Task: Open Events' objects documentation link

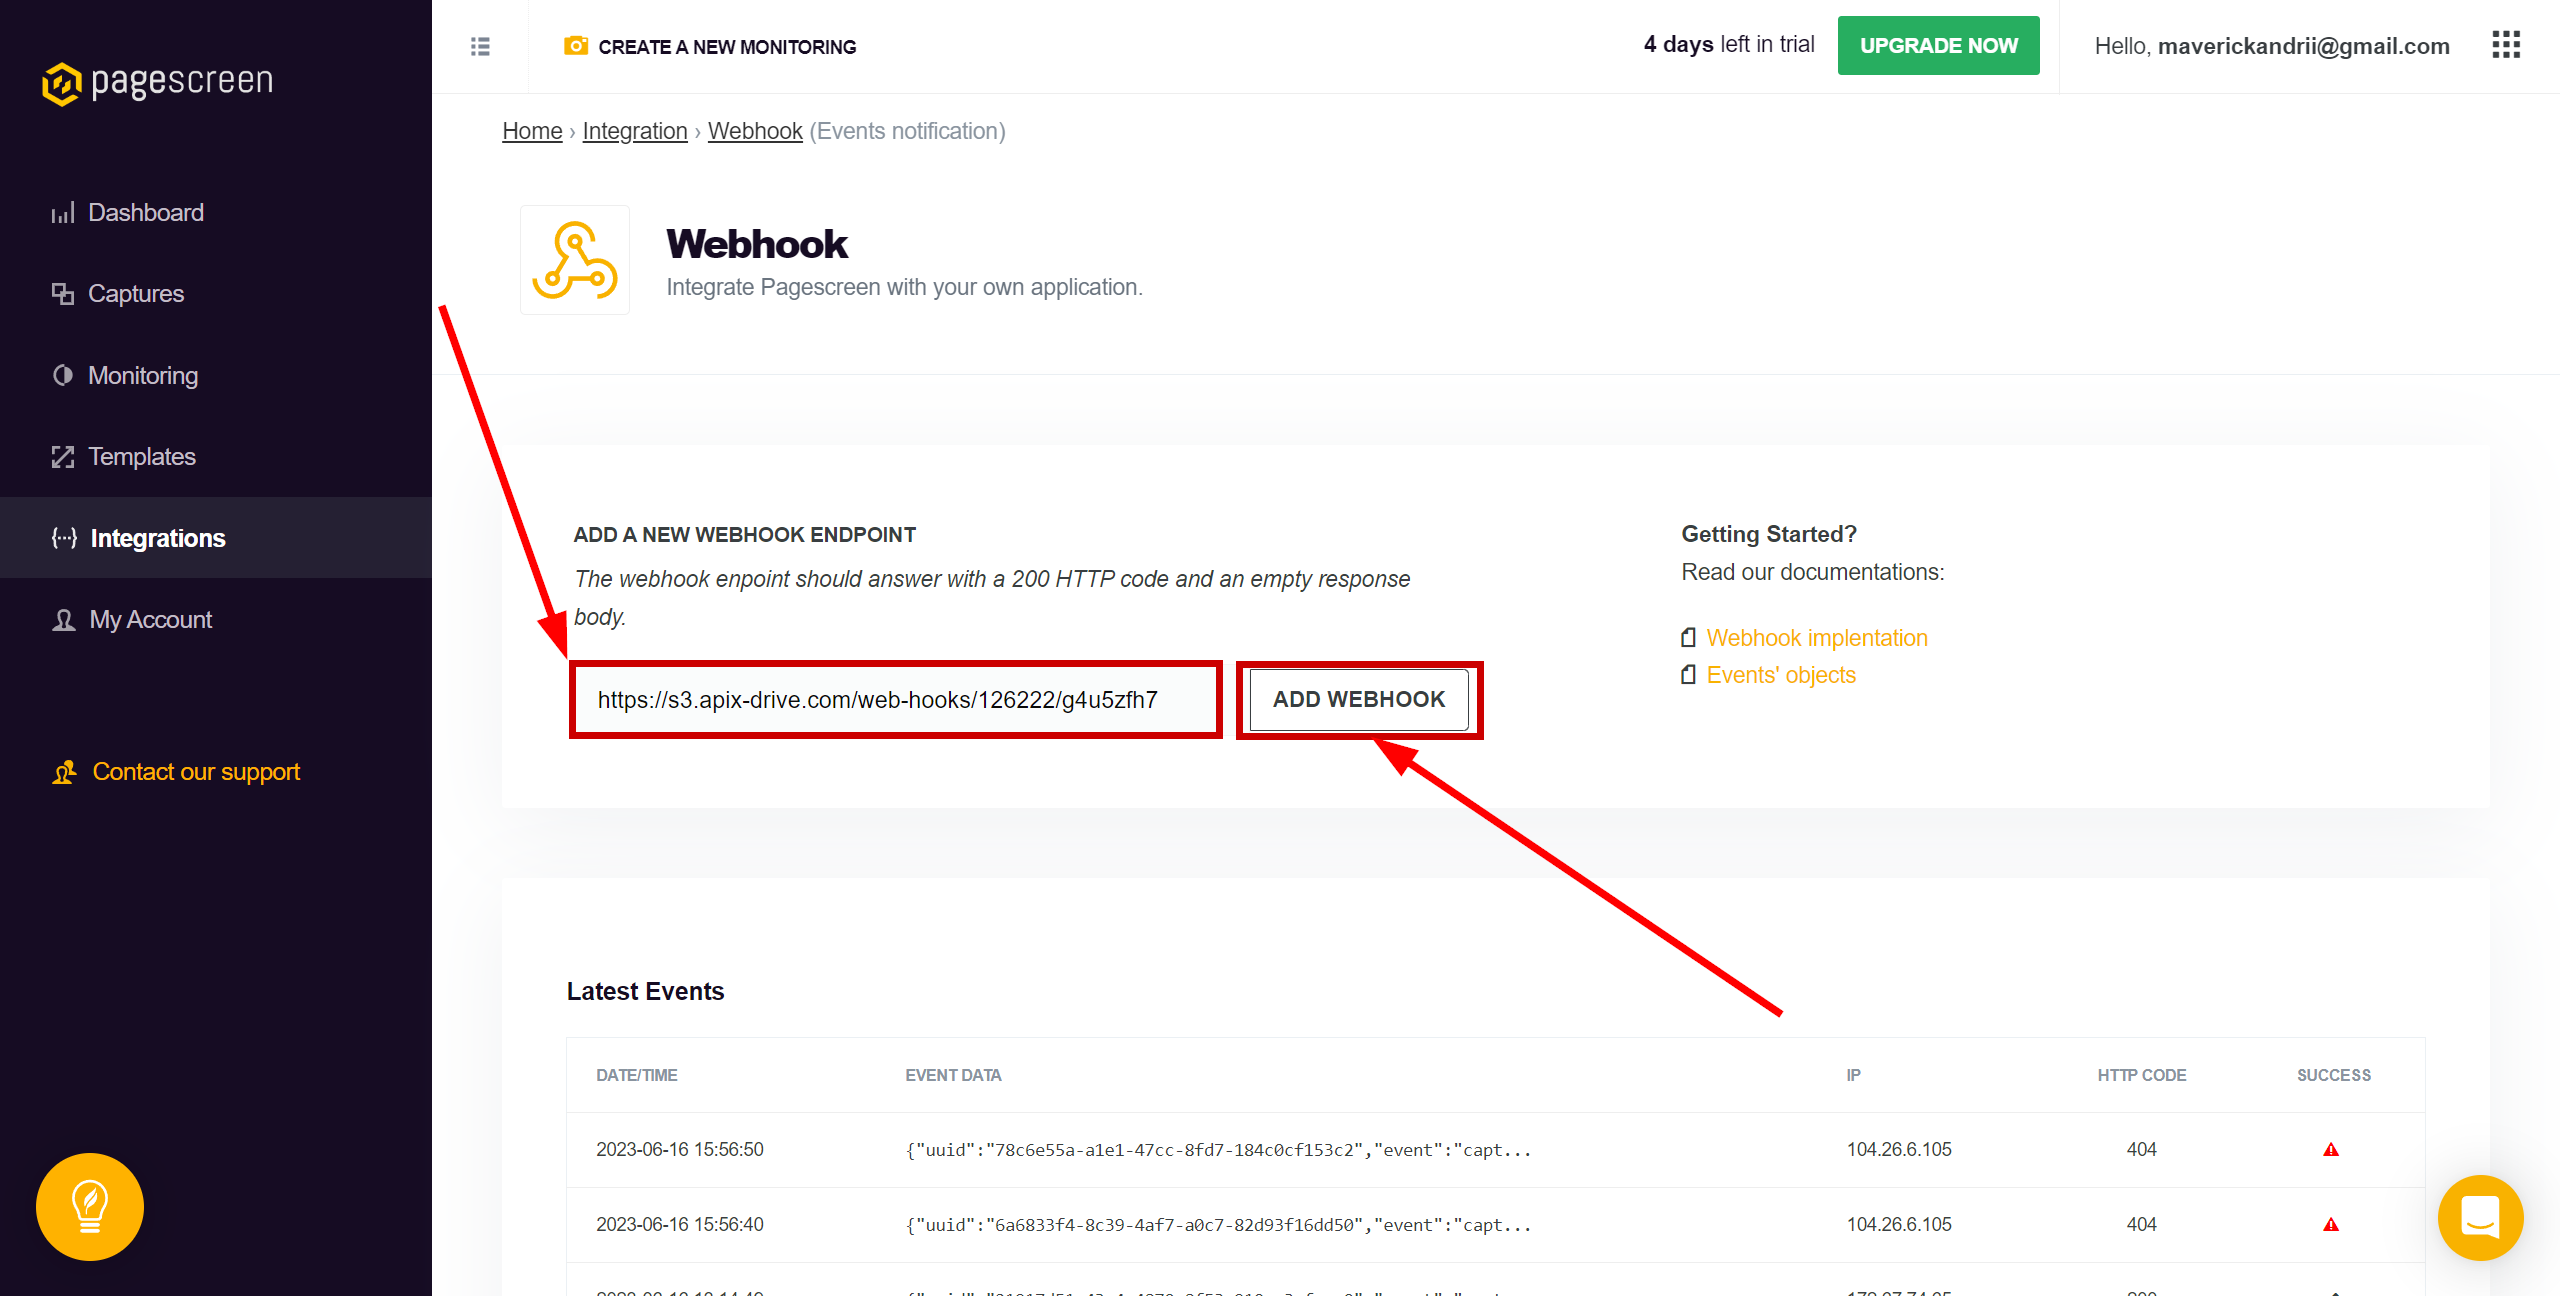Action: coord(1781,675)
